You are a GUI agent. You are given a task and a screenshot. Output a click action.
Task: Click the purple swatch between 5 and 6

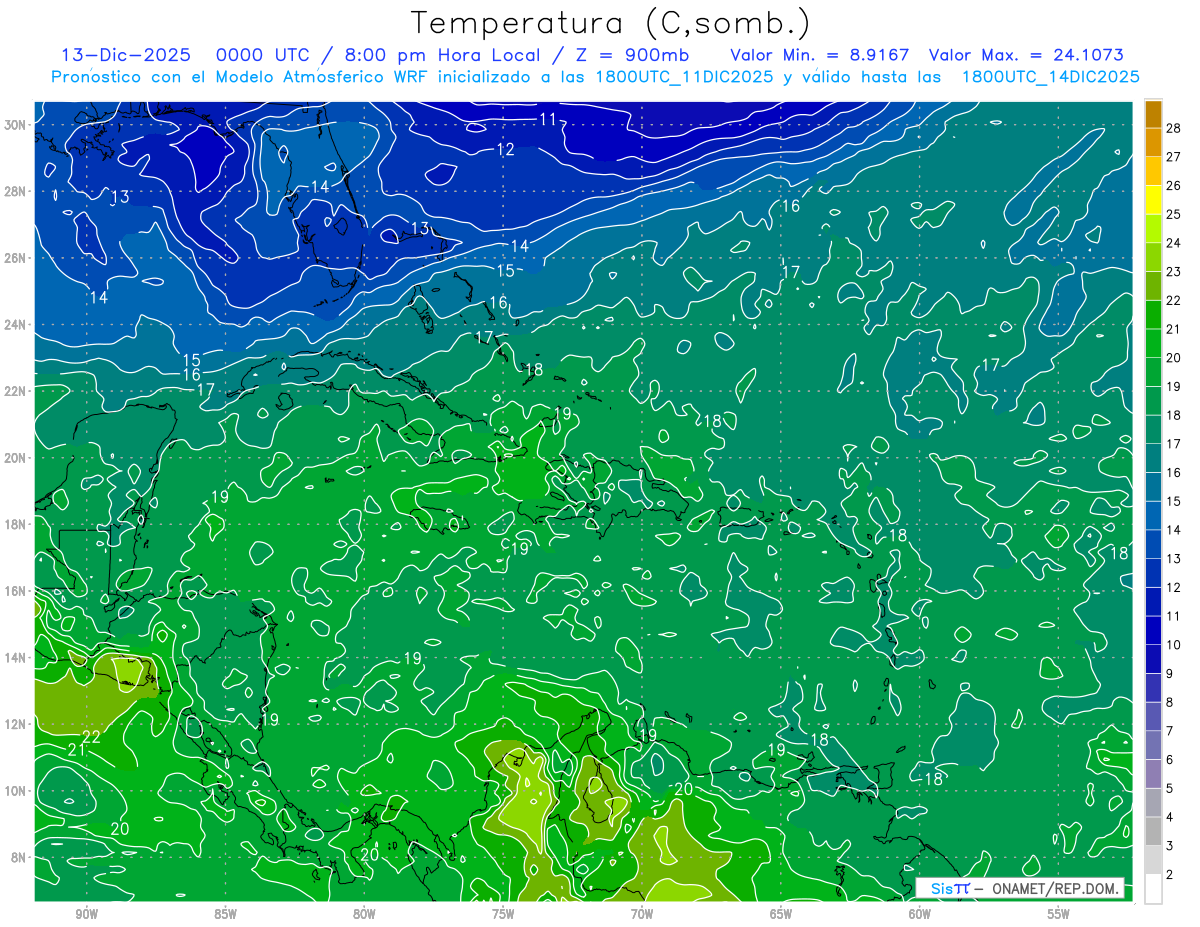(x=1153, y=774)
